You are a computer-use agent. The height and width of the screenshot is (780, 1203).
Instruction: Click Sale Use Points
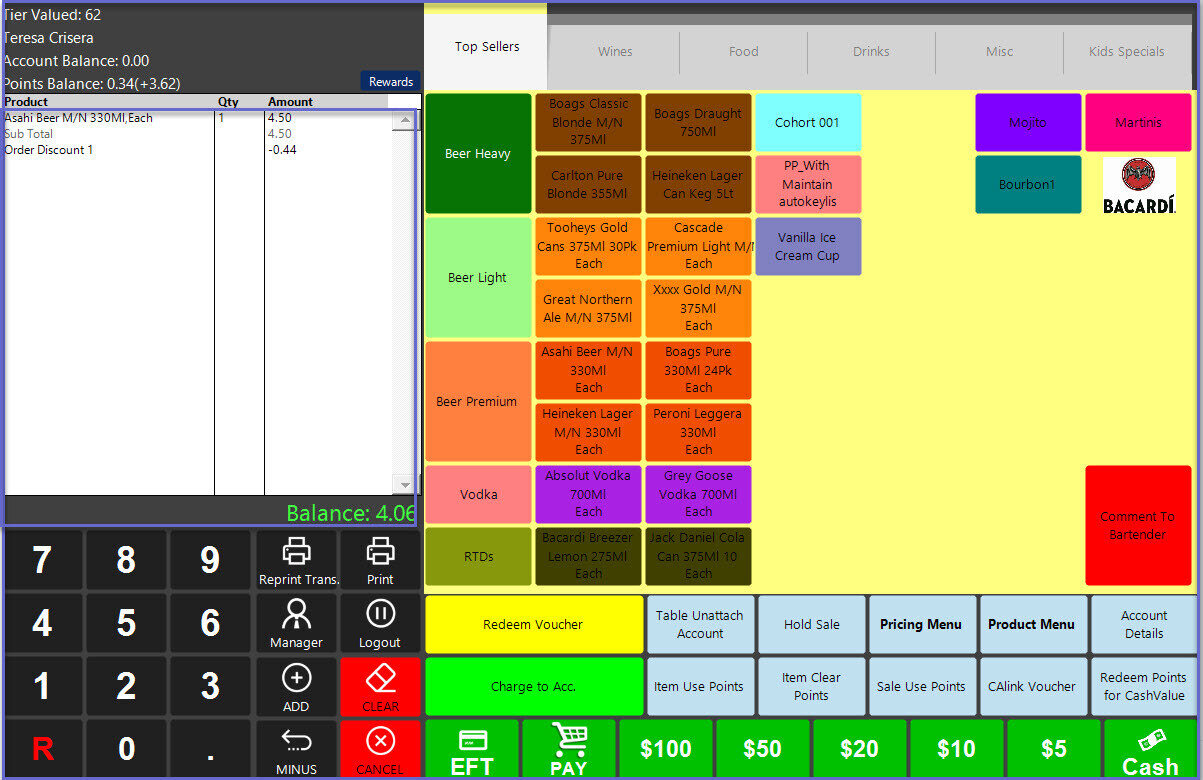(x=921, y=687)
